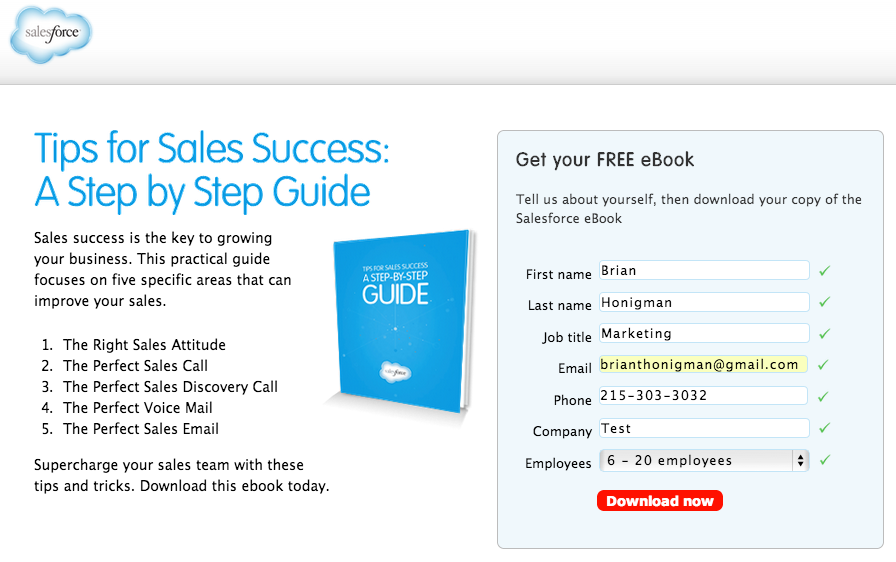Click the green checkmark beside Company
This screenshot has width=896, height=562.
(x=824, y=428)
